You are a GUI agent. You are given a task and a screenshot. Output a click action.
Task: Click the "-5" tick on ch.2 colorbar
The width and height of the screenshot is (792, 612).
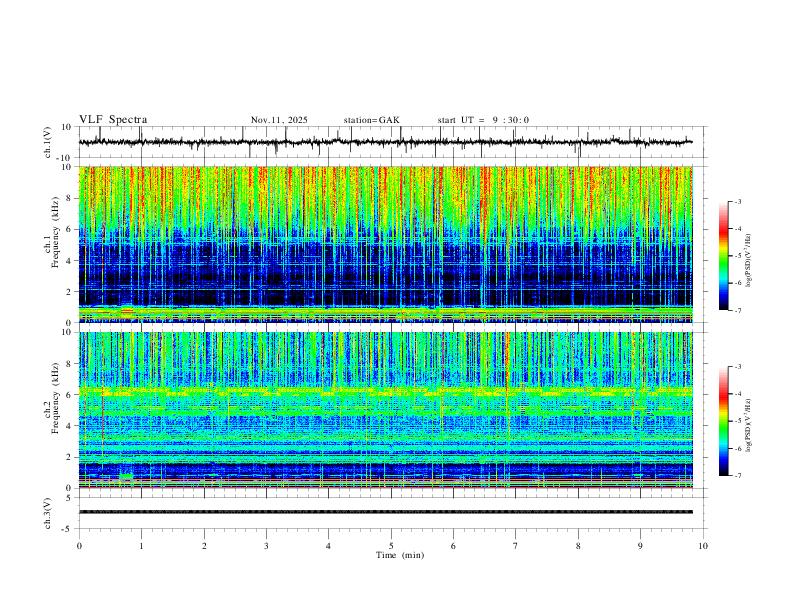pos(738,421)
